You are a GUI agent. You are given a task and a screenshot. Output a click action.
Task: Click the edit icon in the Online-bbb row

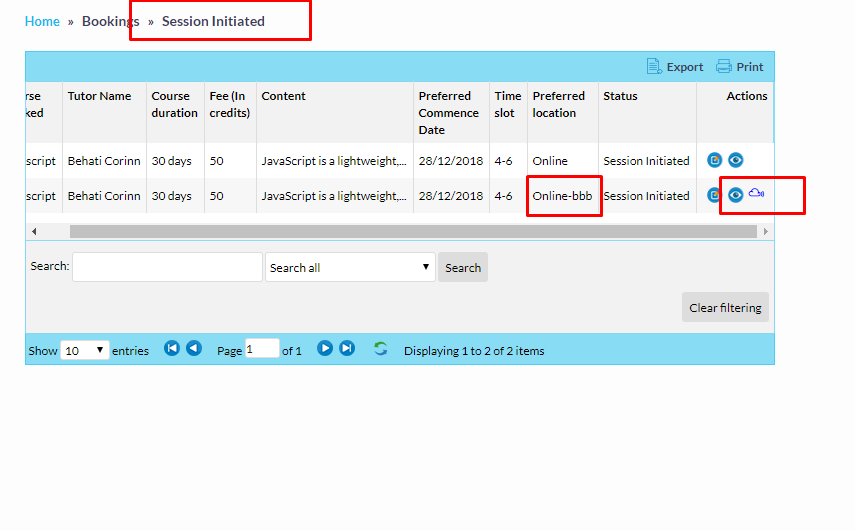tap(714, 195)
